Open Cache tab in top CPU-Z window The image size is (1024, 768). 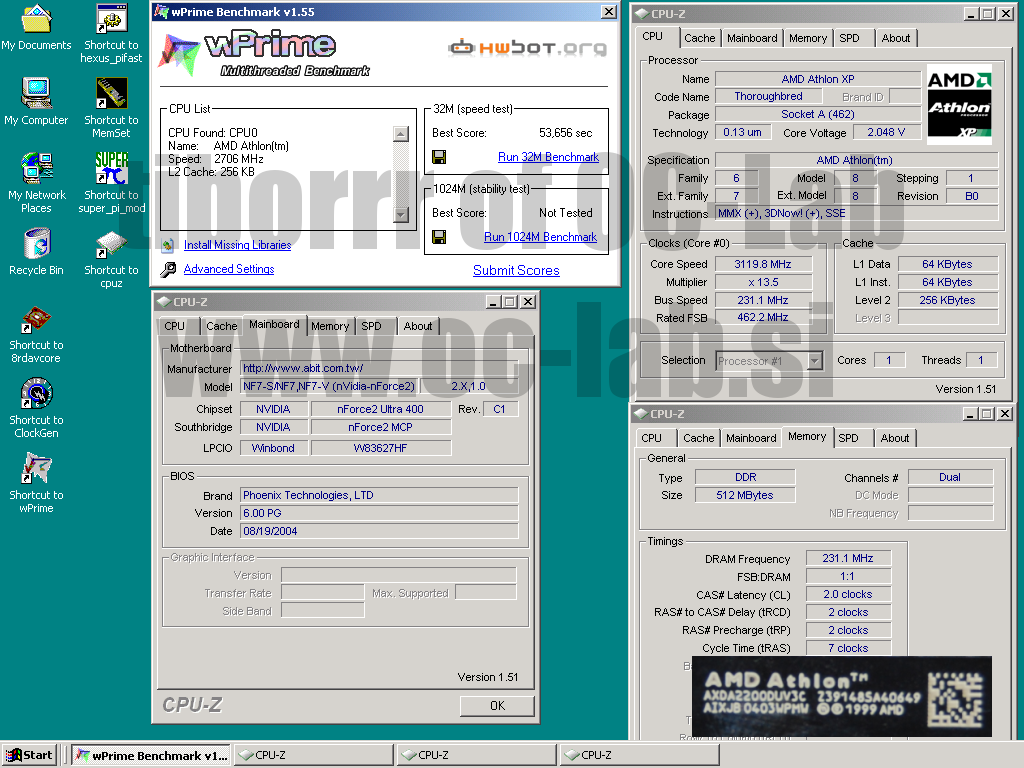(699, 38)
